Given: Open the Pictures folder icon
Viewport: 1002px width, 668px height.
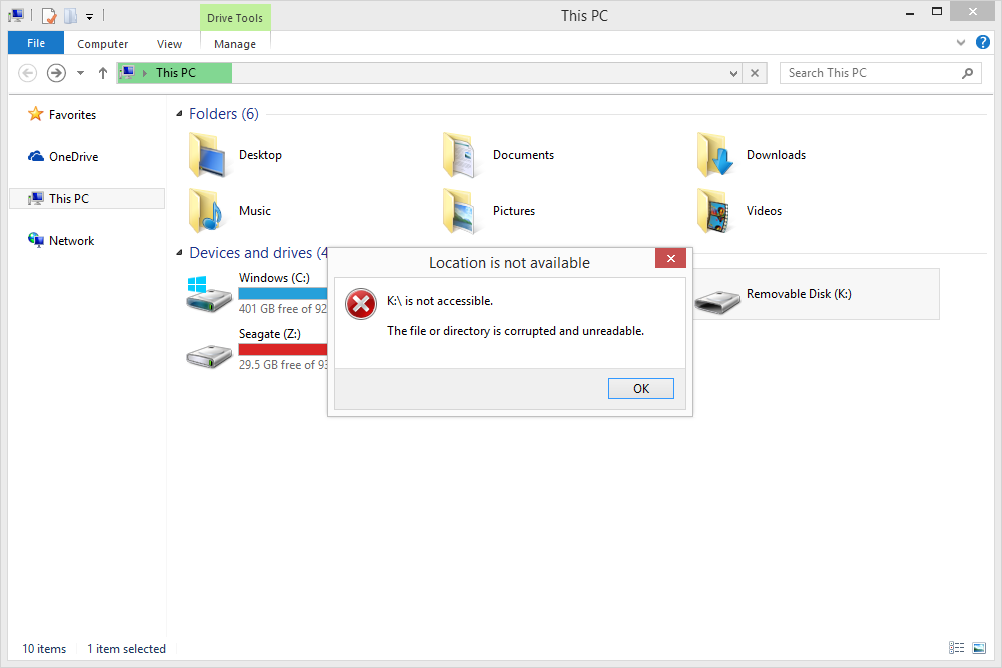Looking at the screenshot, I should [x=460, y=210].
